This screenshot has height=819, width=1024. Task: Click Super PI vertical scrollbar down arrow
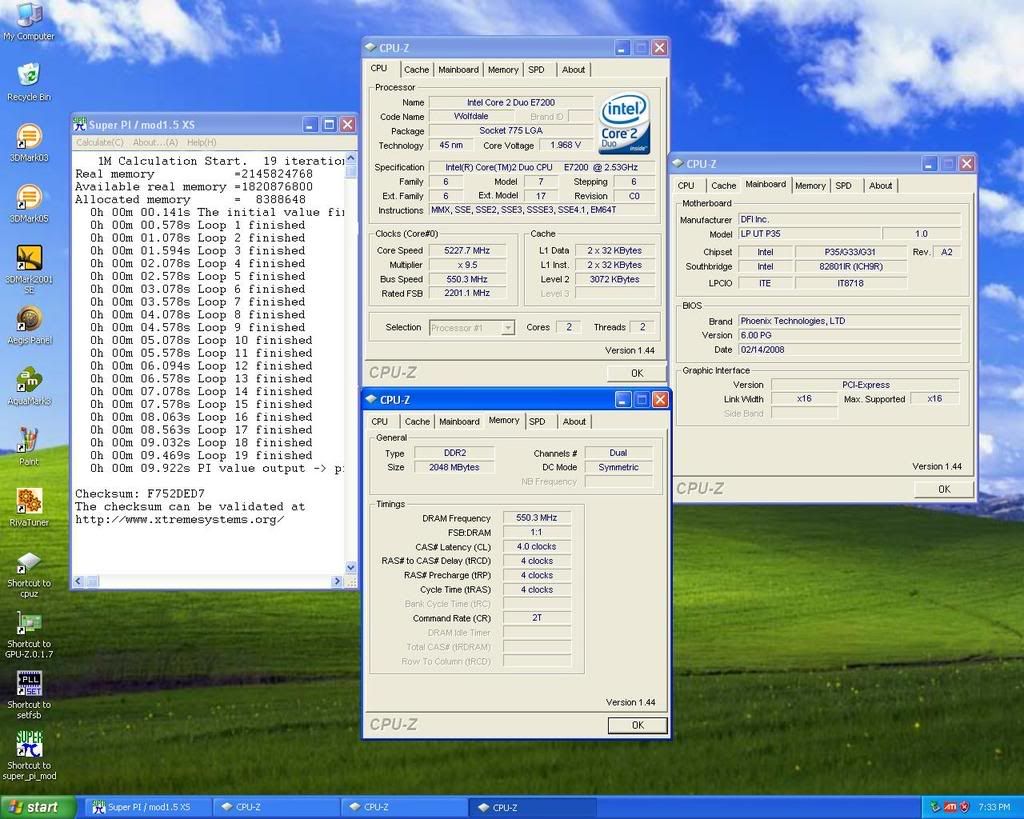[x=351, y=568]
